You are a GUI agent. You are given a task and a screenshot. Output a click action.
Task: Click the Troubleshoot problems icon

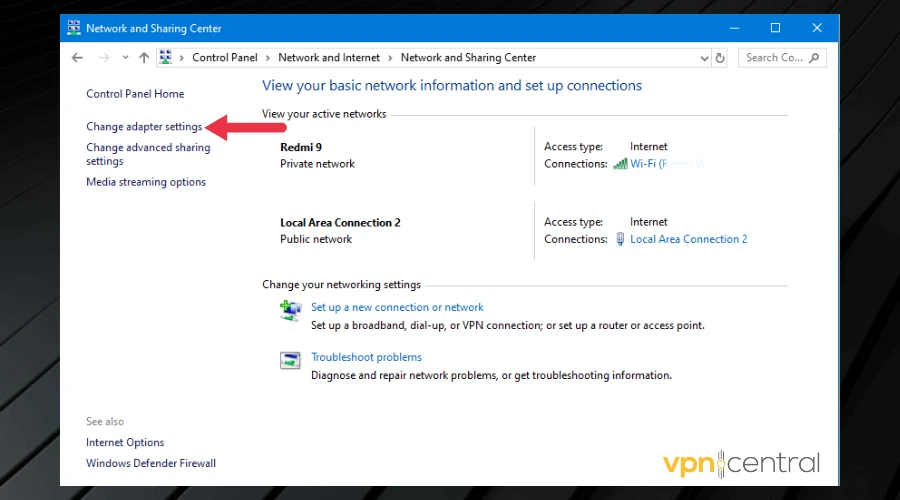pyautogui.click(x=291, y=361)
